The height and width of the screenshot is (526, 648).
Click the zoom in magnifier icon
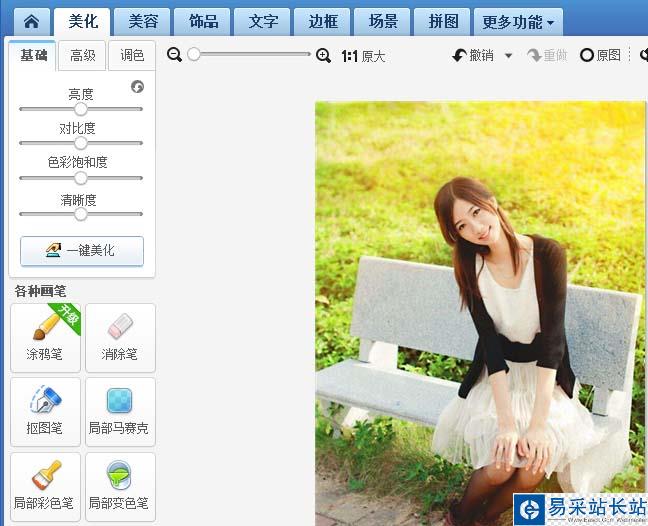pos(323,55)
